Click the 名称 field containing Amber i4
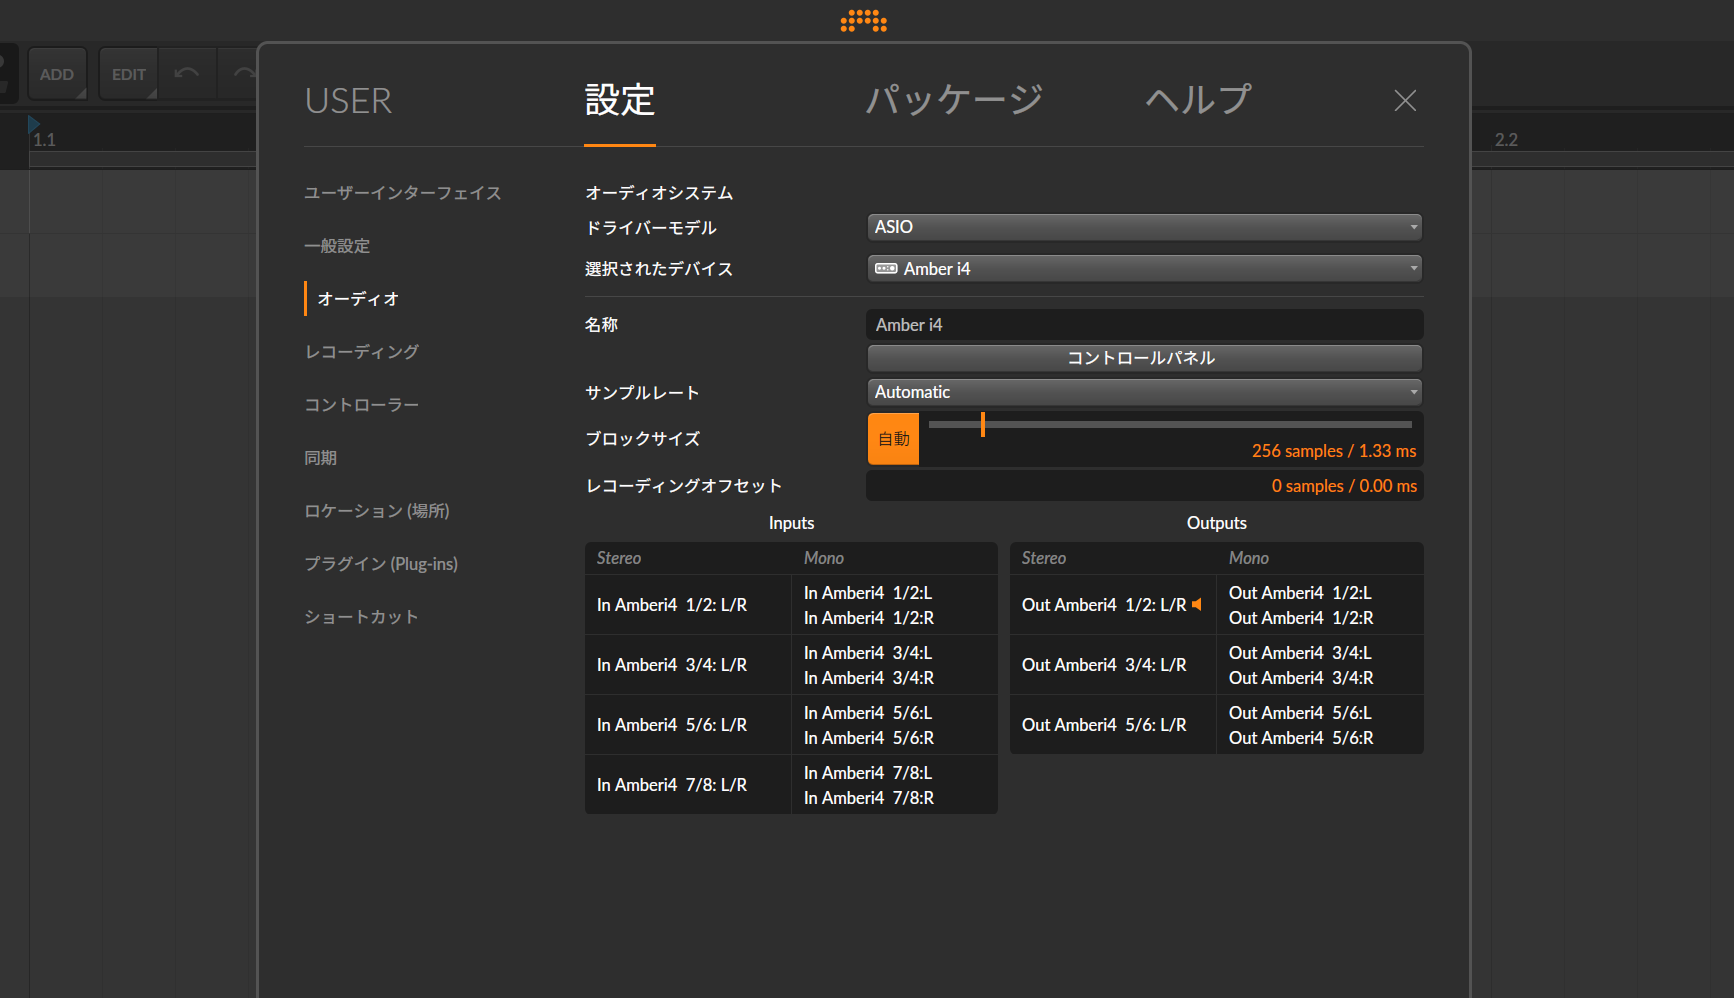The height and width of the screenshot is (998, 1734). click(x=1145, y=325)
